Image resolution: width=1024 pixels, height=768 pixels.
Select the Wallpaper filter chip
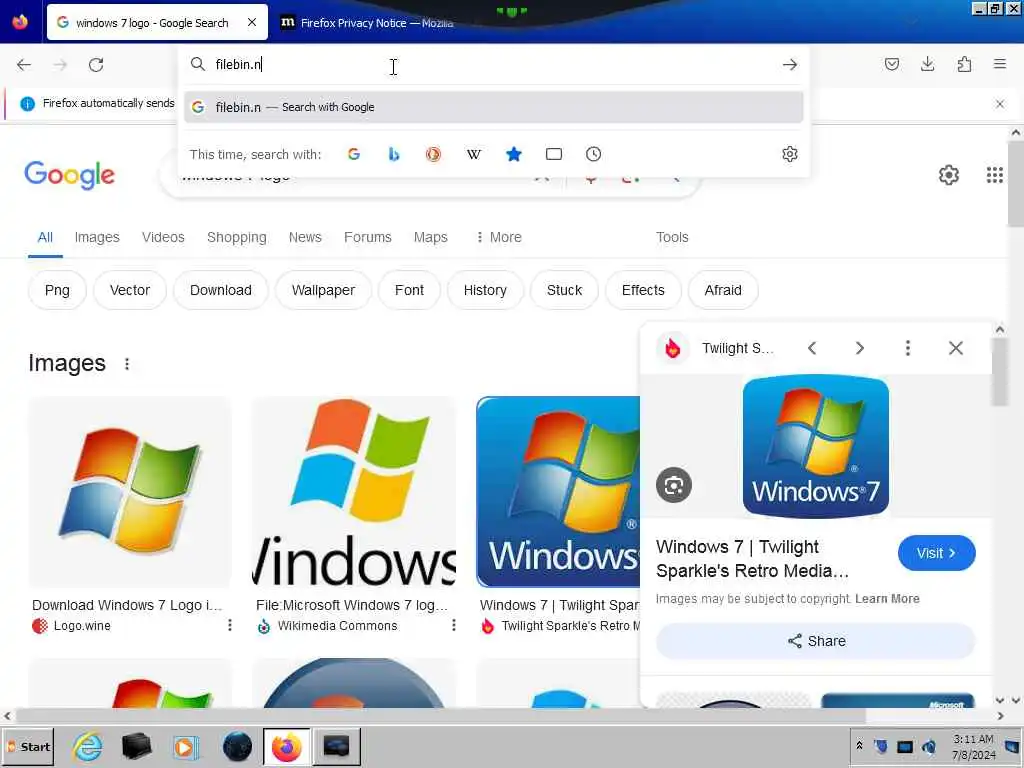click(323, 290)
